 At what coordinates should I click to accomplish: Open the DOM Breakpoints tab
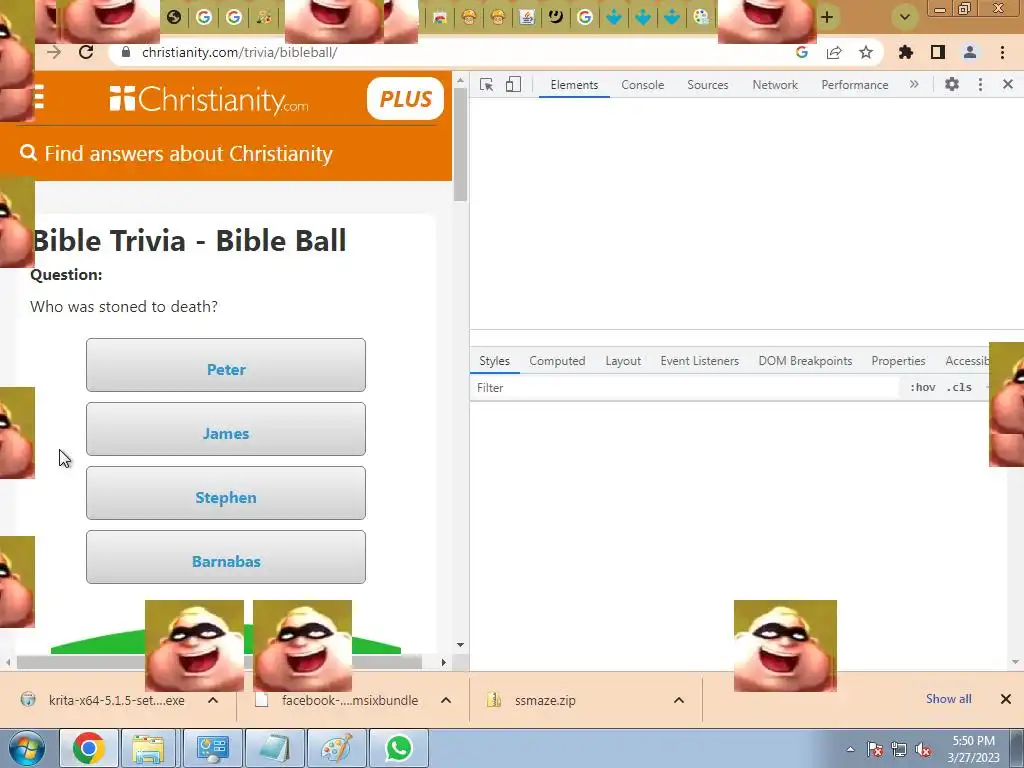805,361
